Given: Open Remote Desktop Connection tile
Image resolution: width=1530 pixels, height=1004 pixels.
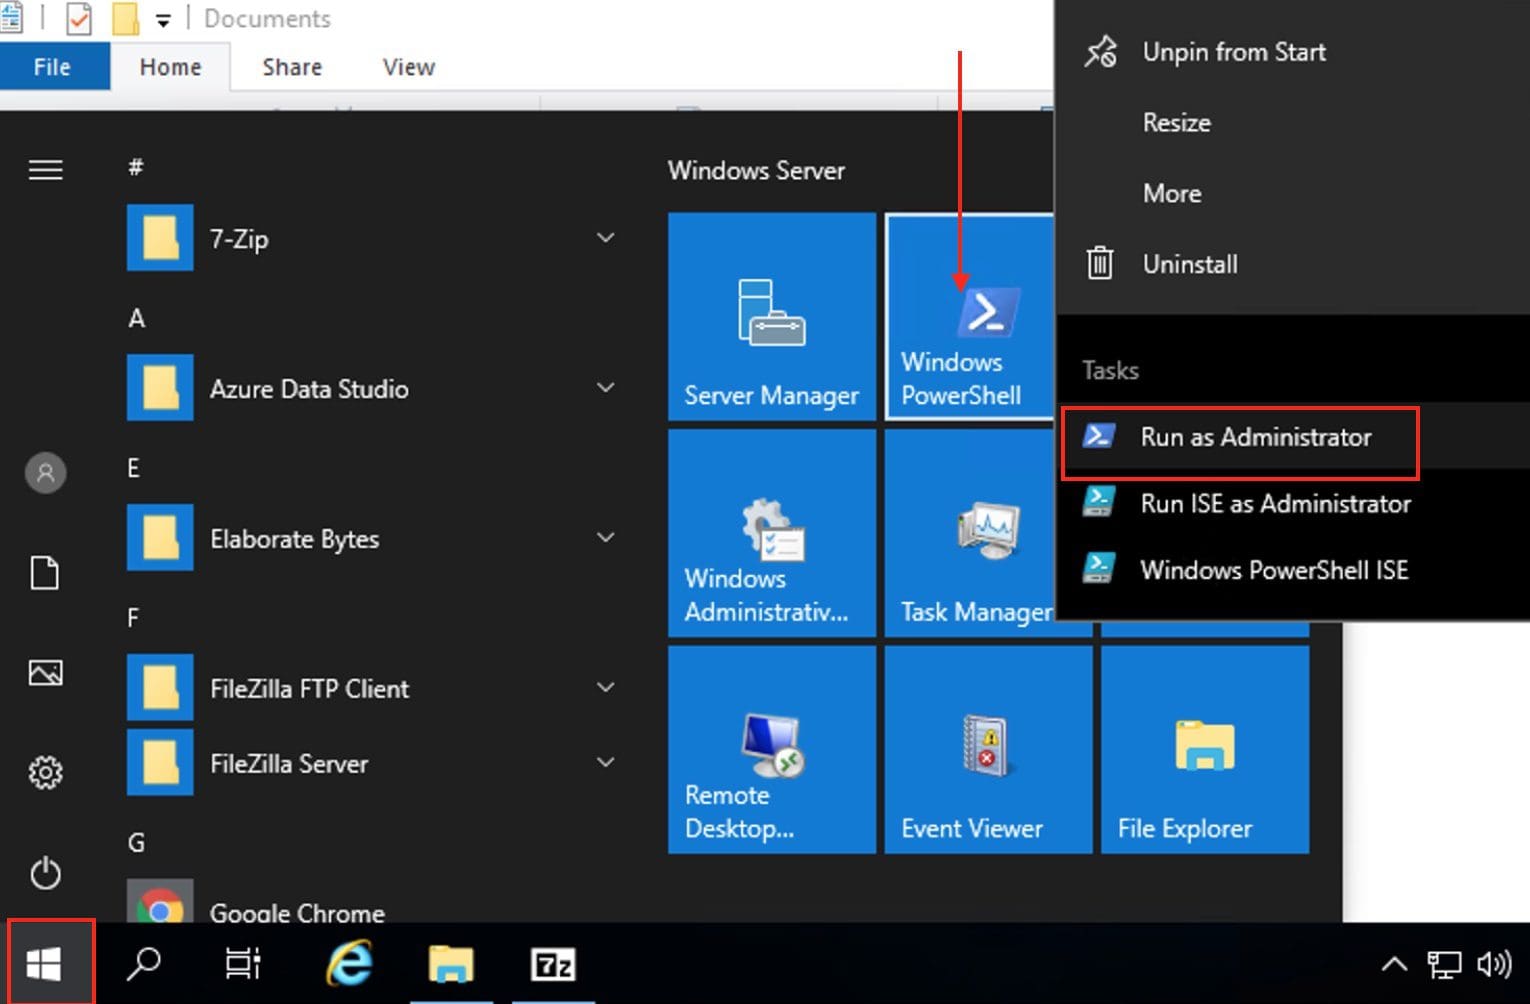Looking at the screenshot, I should tap(771, 750).
